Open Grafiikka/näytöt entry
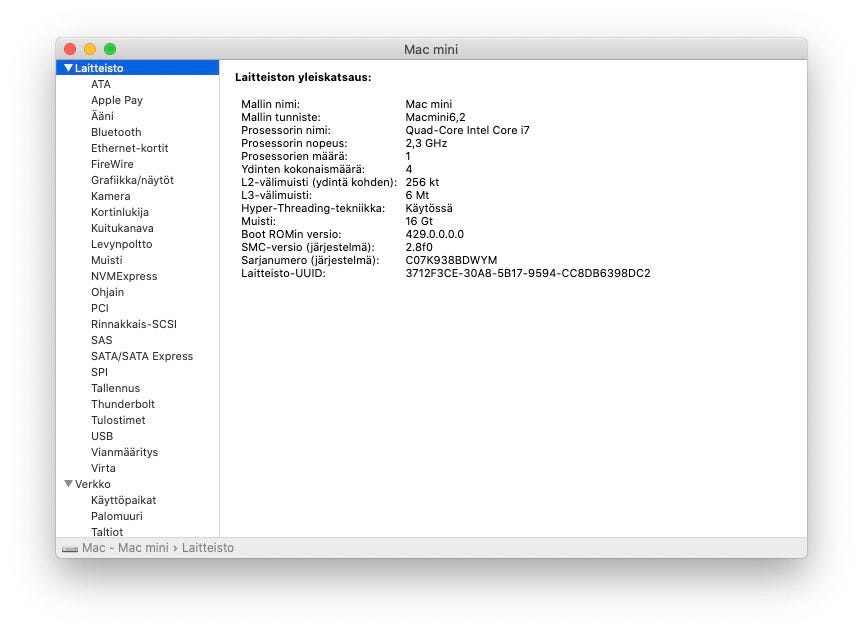863x632 pixels. (x=132, y=180)
